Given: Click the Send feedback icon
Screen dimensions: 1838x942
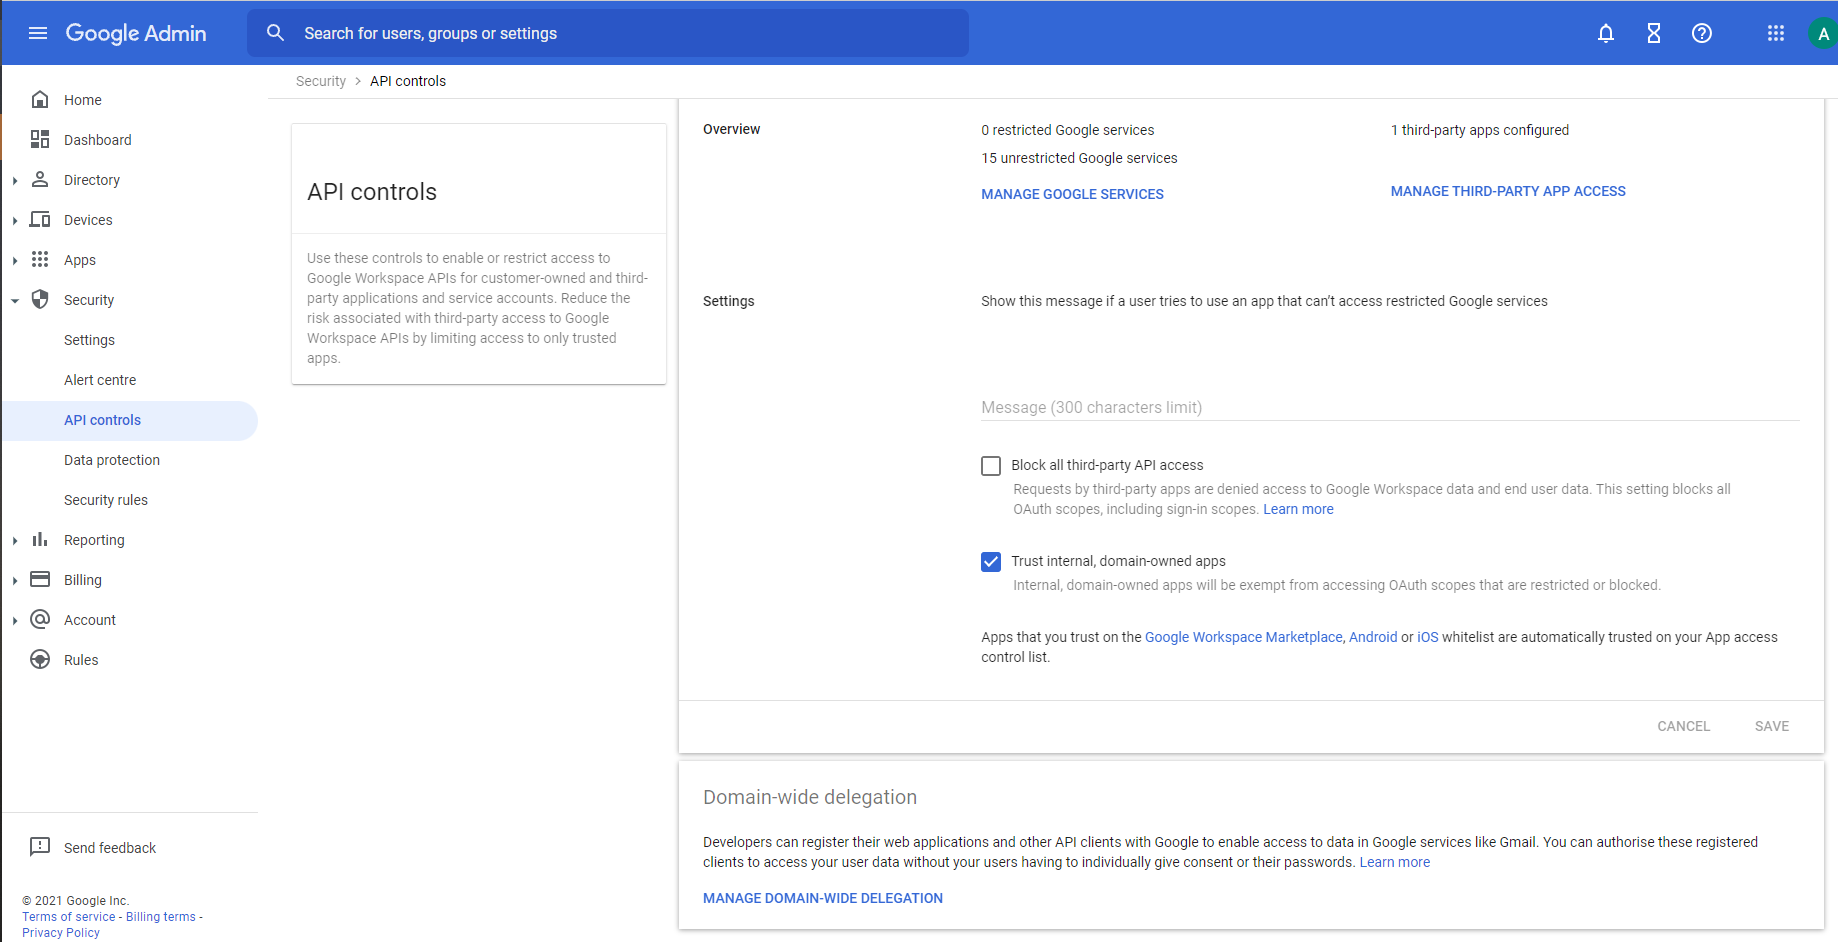Looking at the screenshot, I should pyautogui.click(x=40, y=847).
